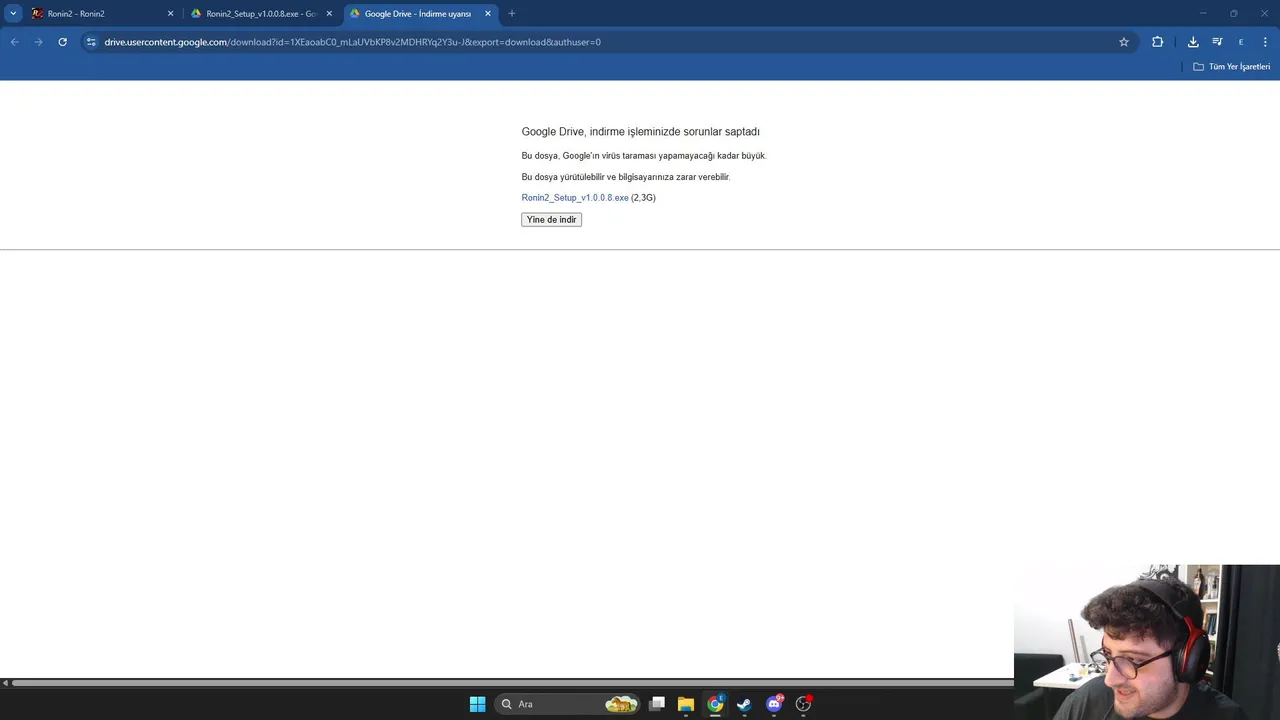Open the Chrome extensions puzzle menu
This screenshot has width=1280, height=720.
click(x=1158, y=42)
